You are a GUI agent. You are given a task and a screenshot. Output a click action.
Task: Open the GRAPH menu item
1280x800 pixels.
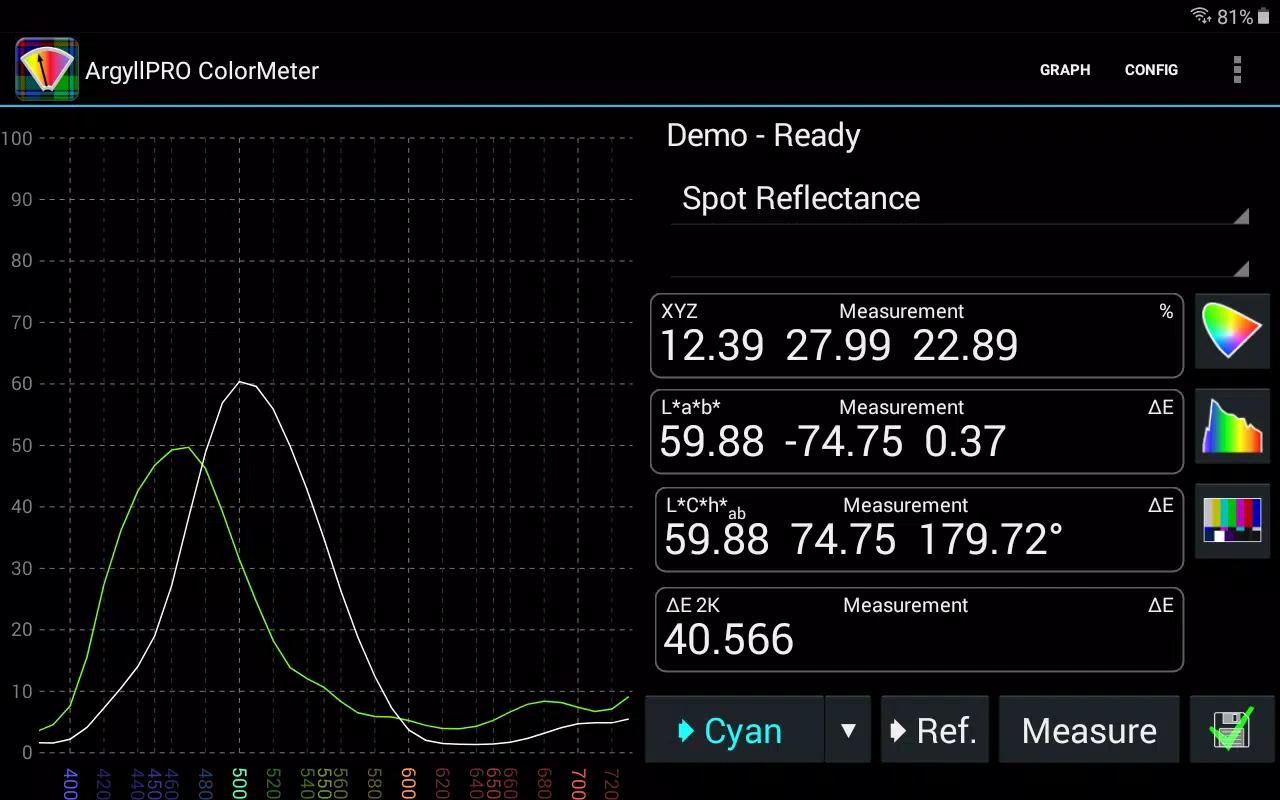pos(1065,70)
